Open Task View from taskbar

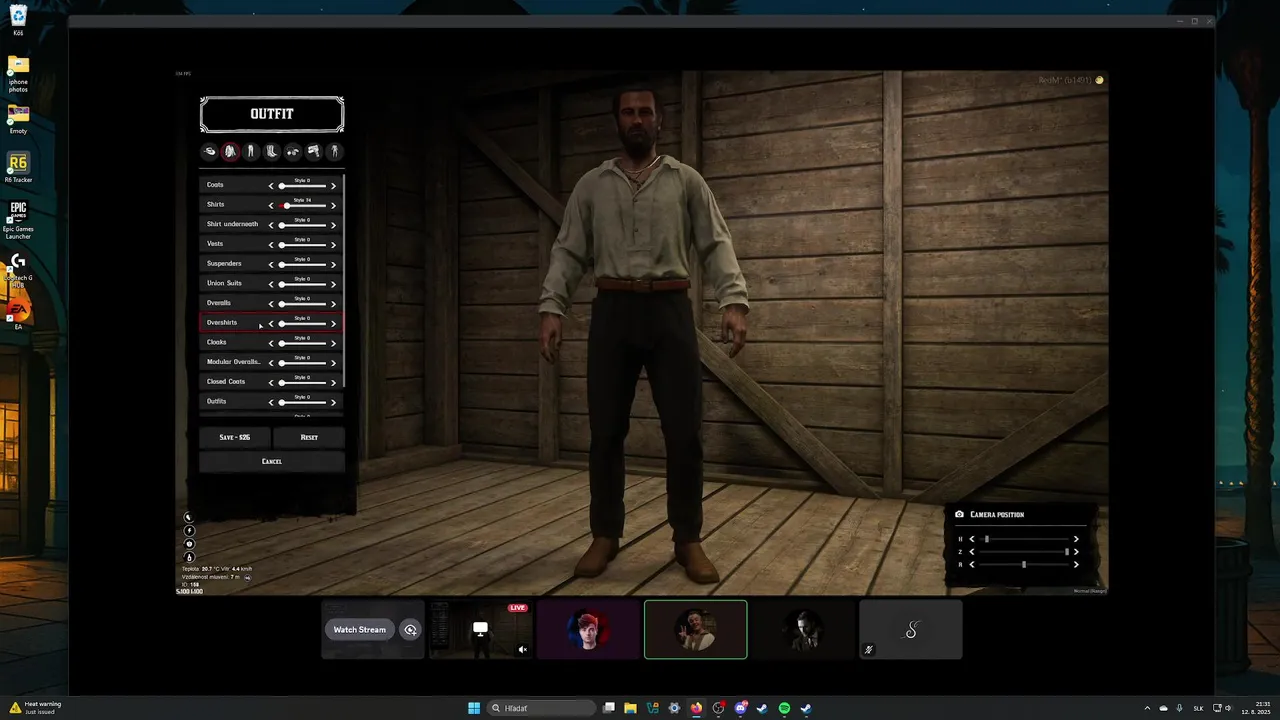[608, 708]
